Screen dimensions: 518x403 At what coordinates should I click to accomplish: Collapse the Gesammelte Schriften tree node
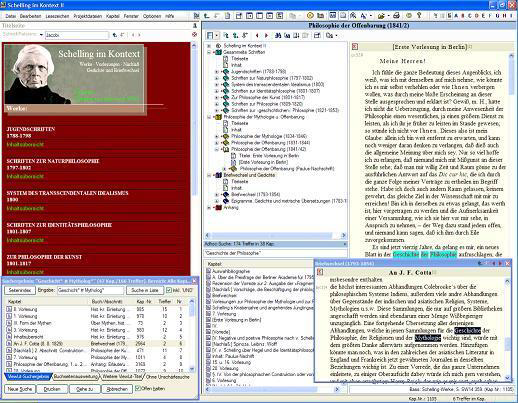pos(209,52)
